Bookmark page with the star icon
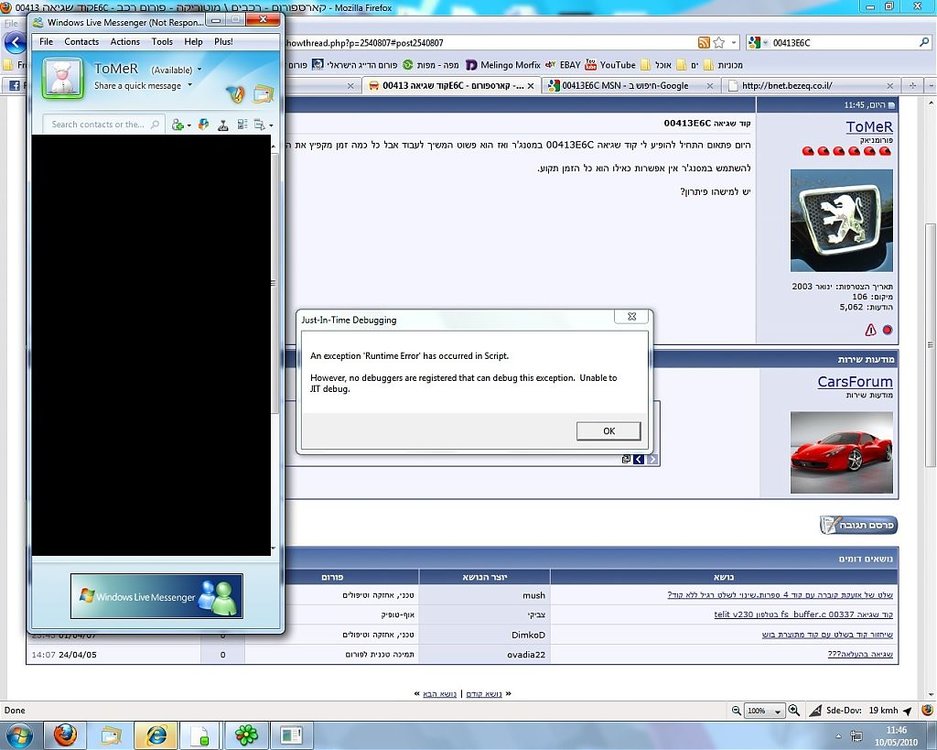Viewport: 937px width, 750px height. point(719,42)
